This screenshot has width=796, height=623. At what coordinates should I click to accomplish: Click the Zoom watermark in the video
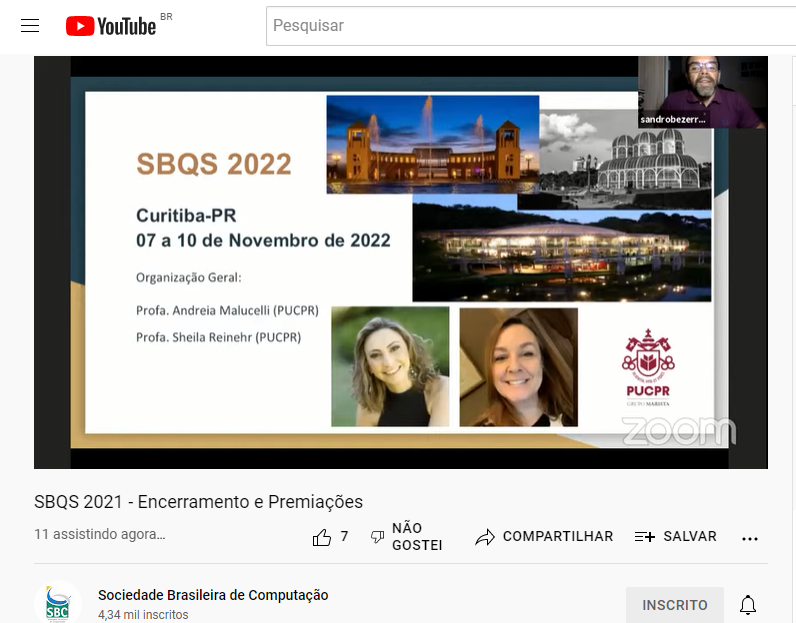coord(678,431)
